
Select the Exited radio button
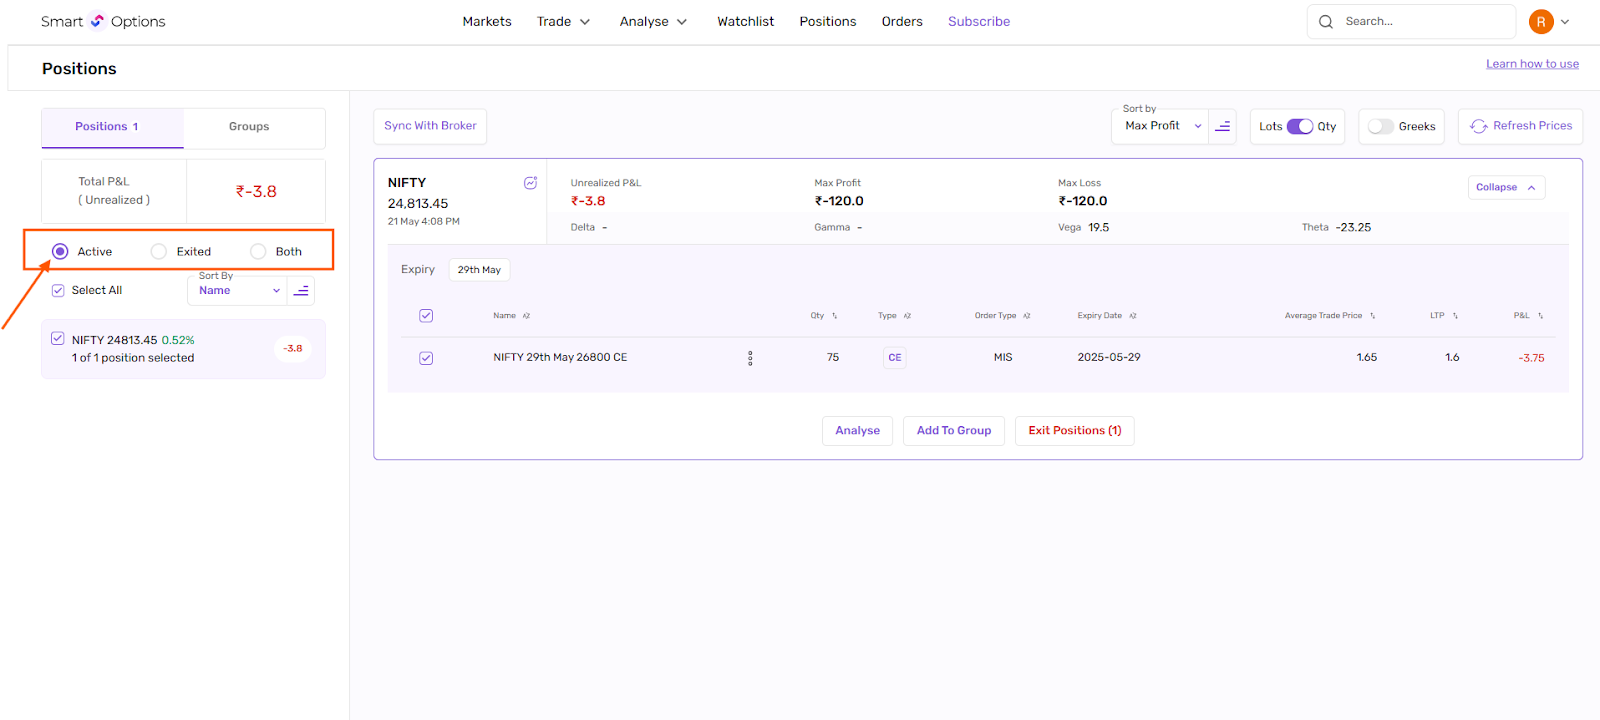click(x=159, y=252)
